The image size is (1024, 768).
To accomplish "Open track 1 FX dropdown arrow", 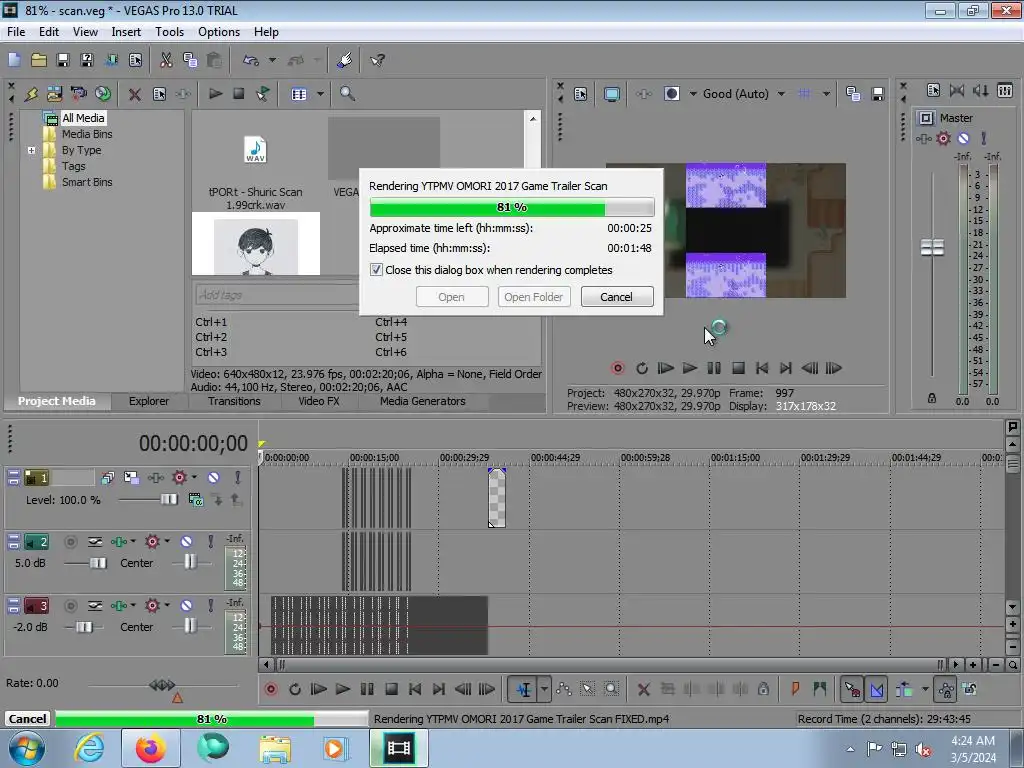I will click(x=194, y=477).
